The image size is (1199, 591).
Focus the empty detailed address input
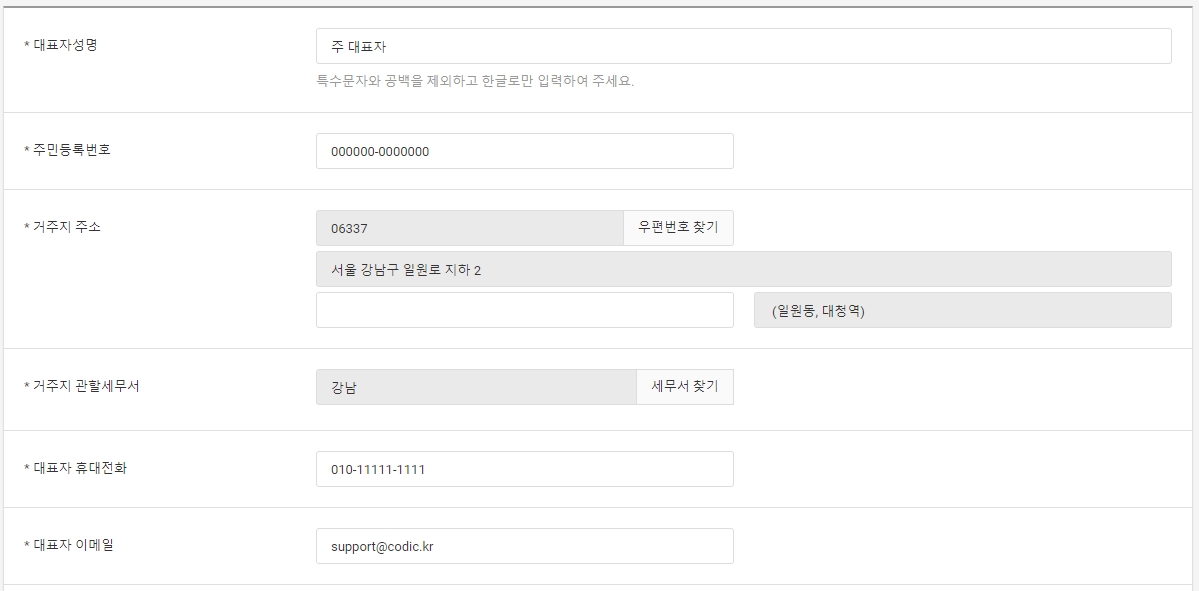(x=525, y=310)
